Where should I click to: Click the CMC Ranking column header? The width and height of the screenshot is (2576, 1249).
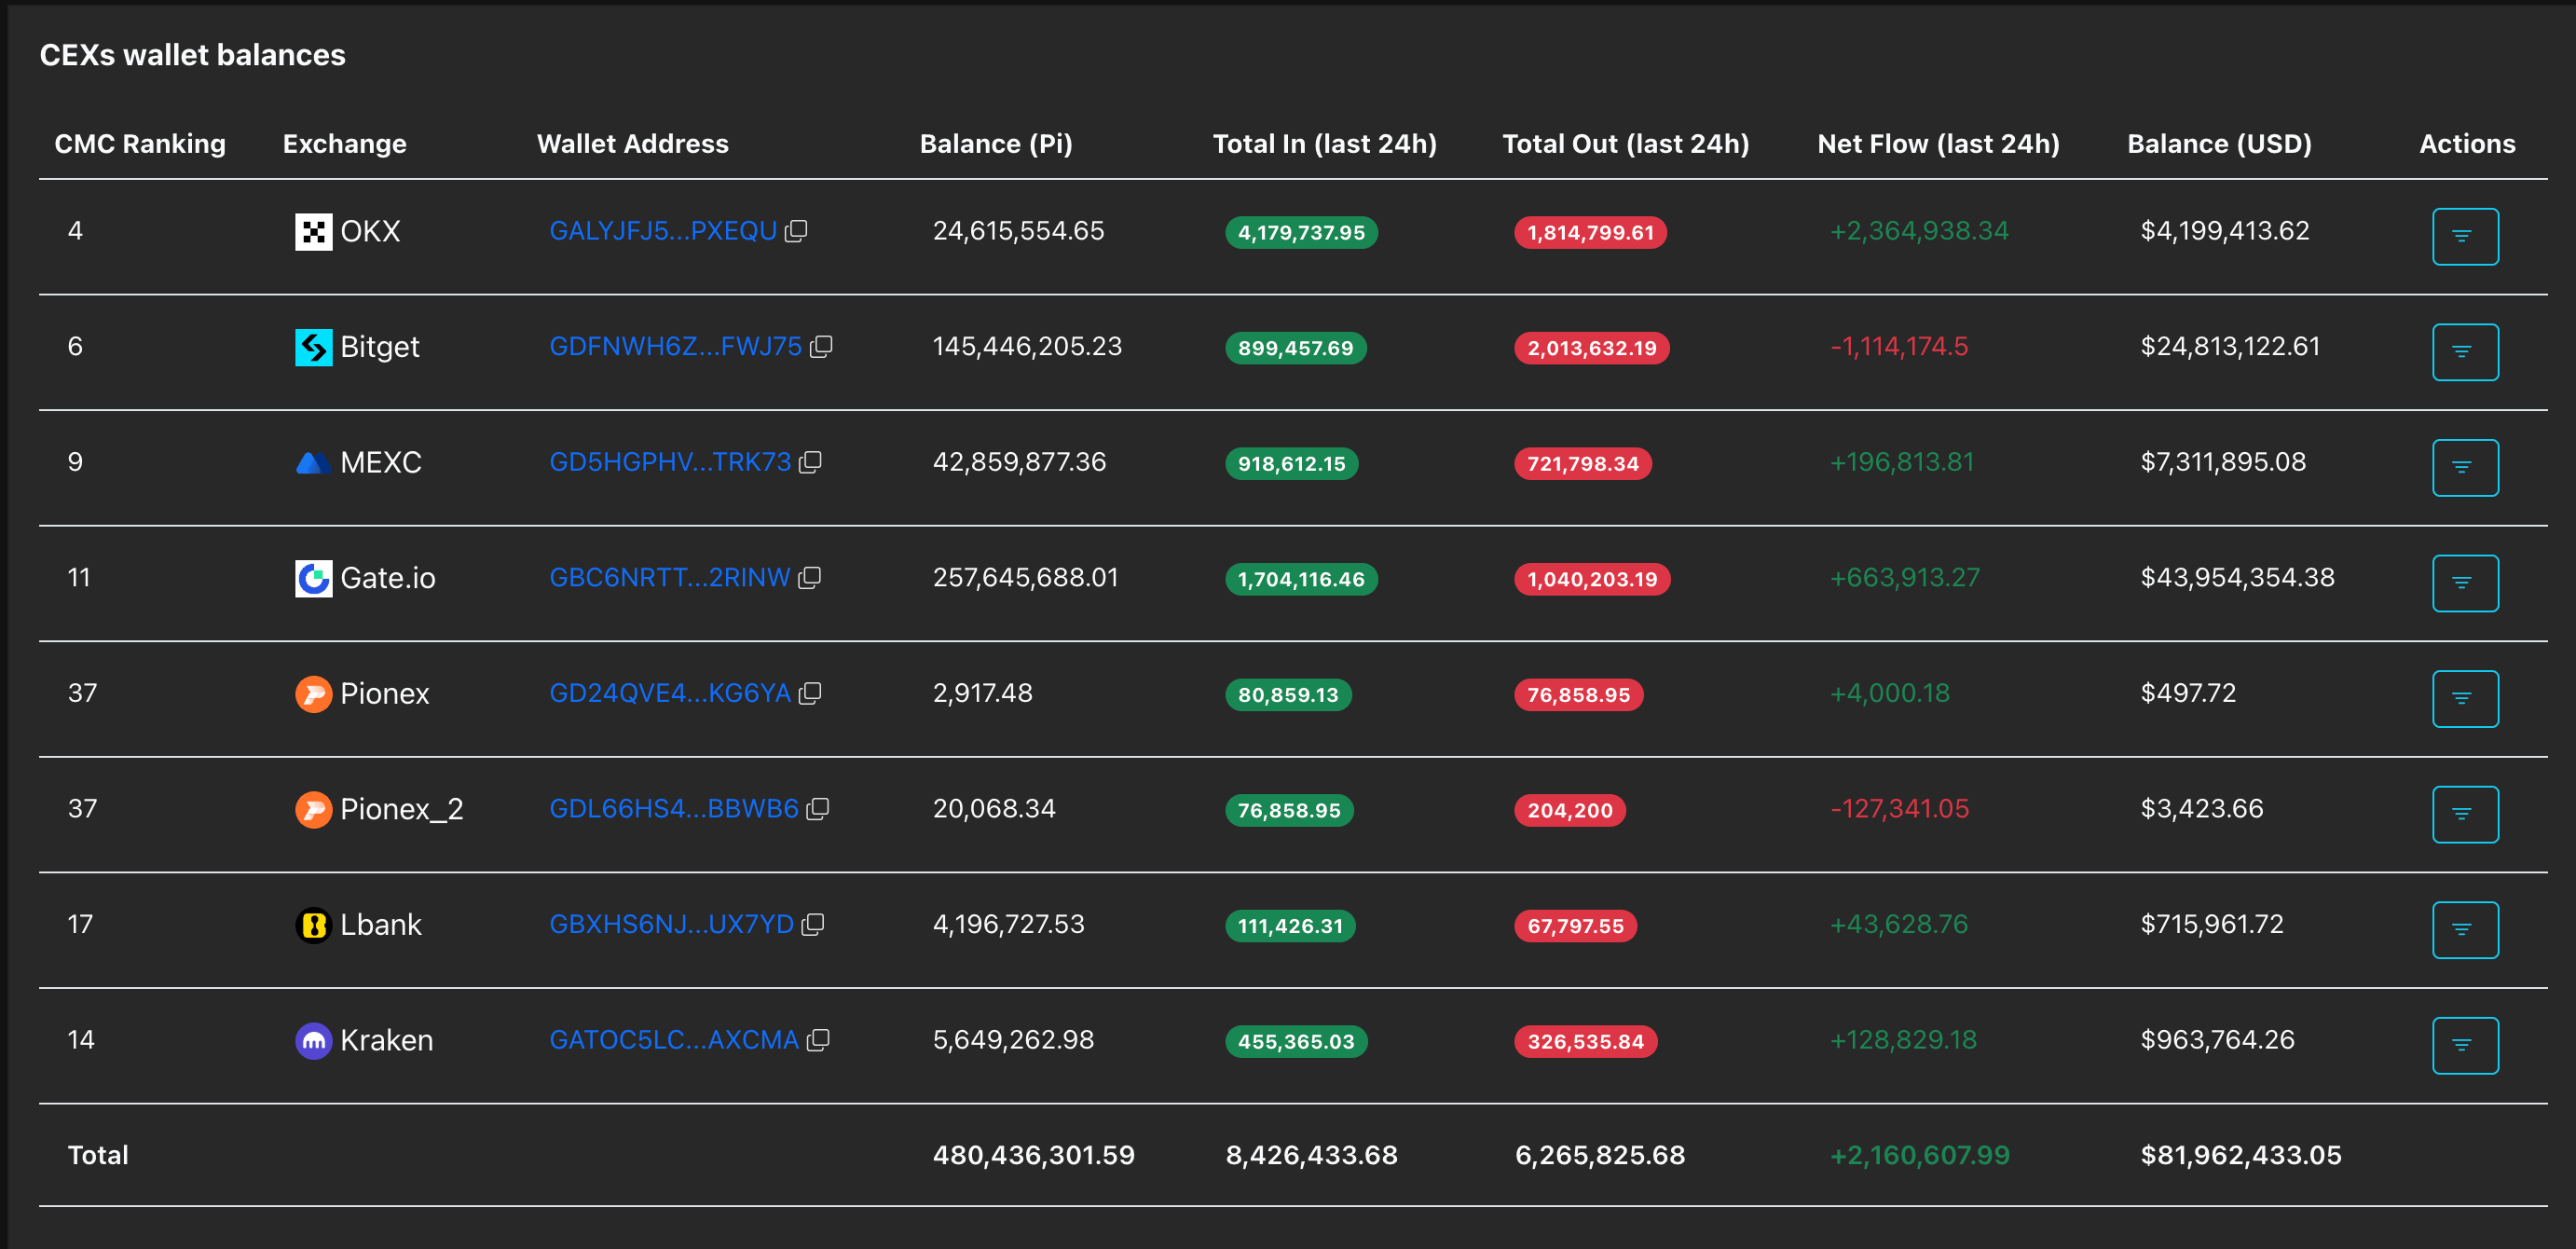140,144
